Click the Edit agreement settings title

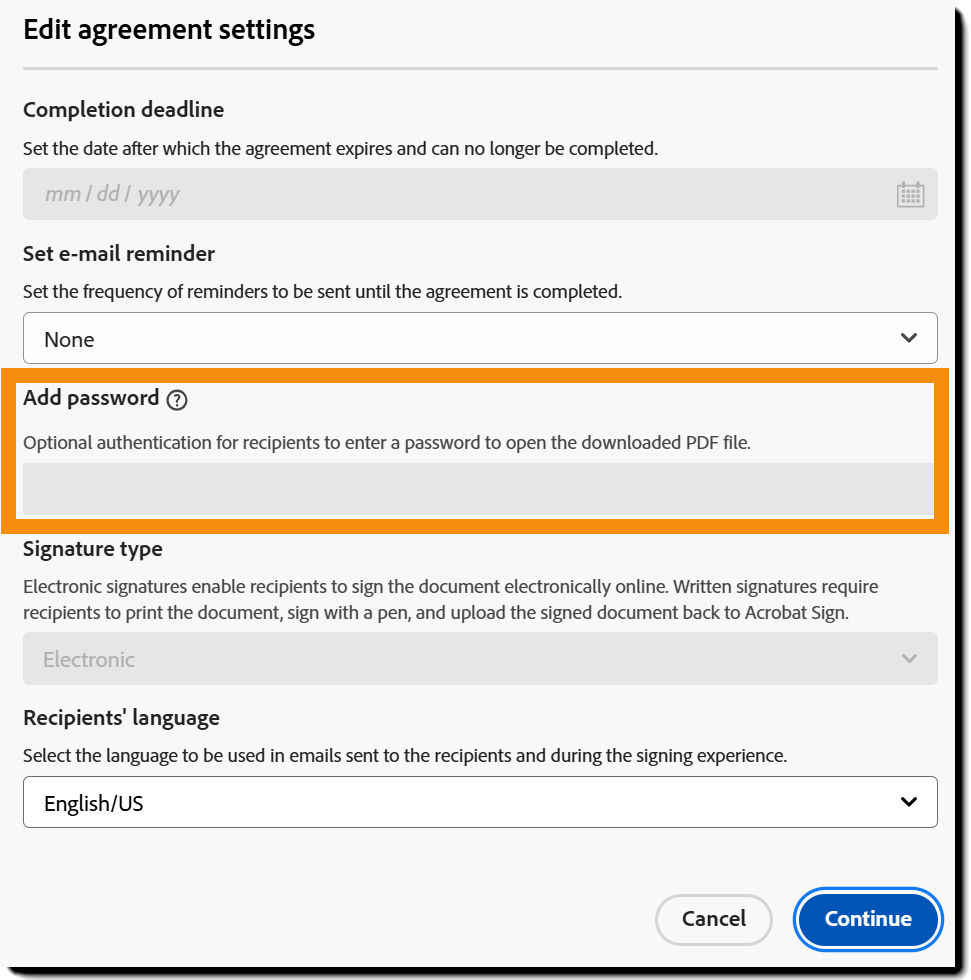click(169, 30)
